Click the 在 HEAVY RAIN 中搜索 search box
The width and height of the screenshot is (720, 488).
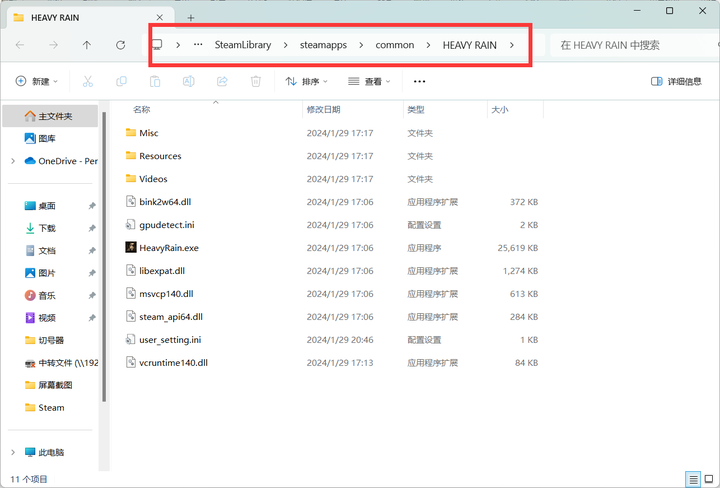pyautogui.click(x=634, y=45)
